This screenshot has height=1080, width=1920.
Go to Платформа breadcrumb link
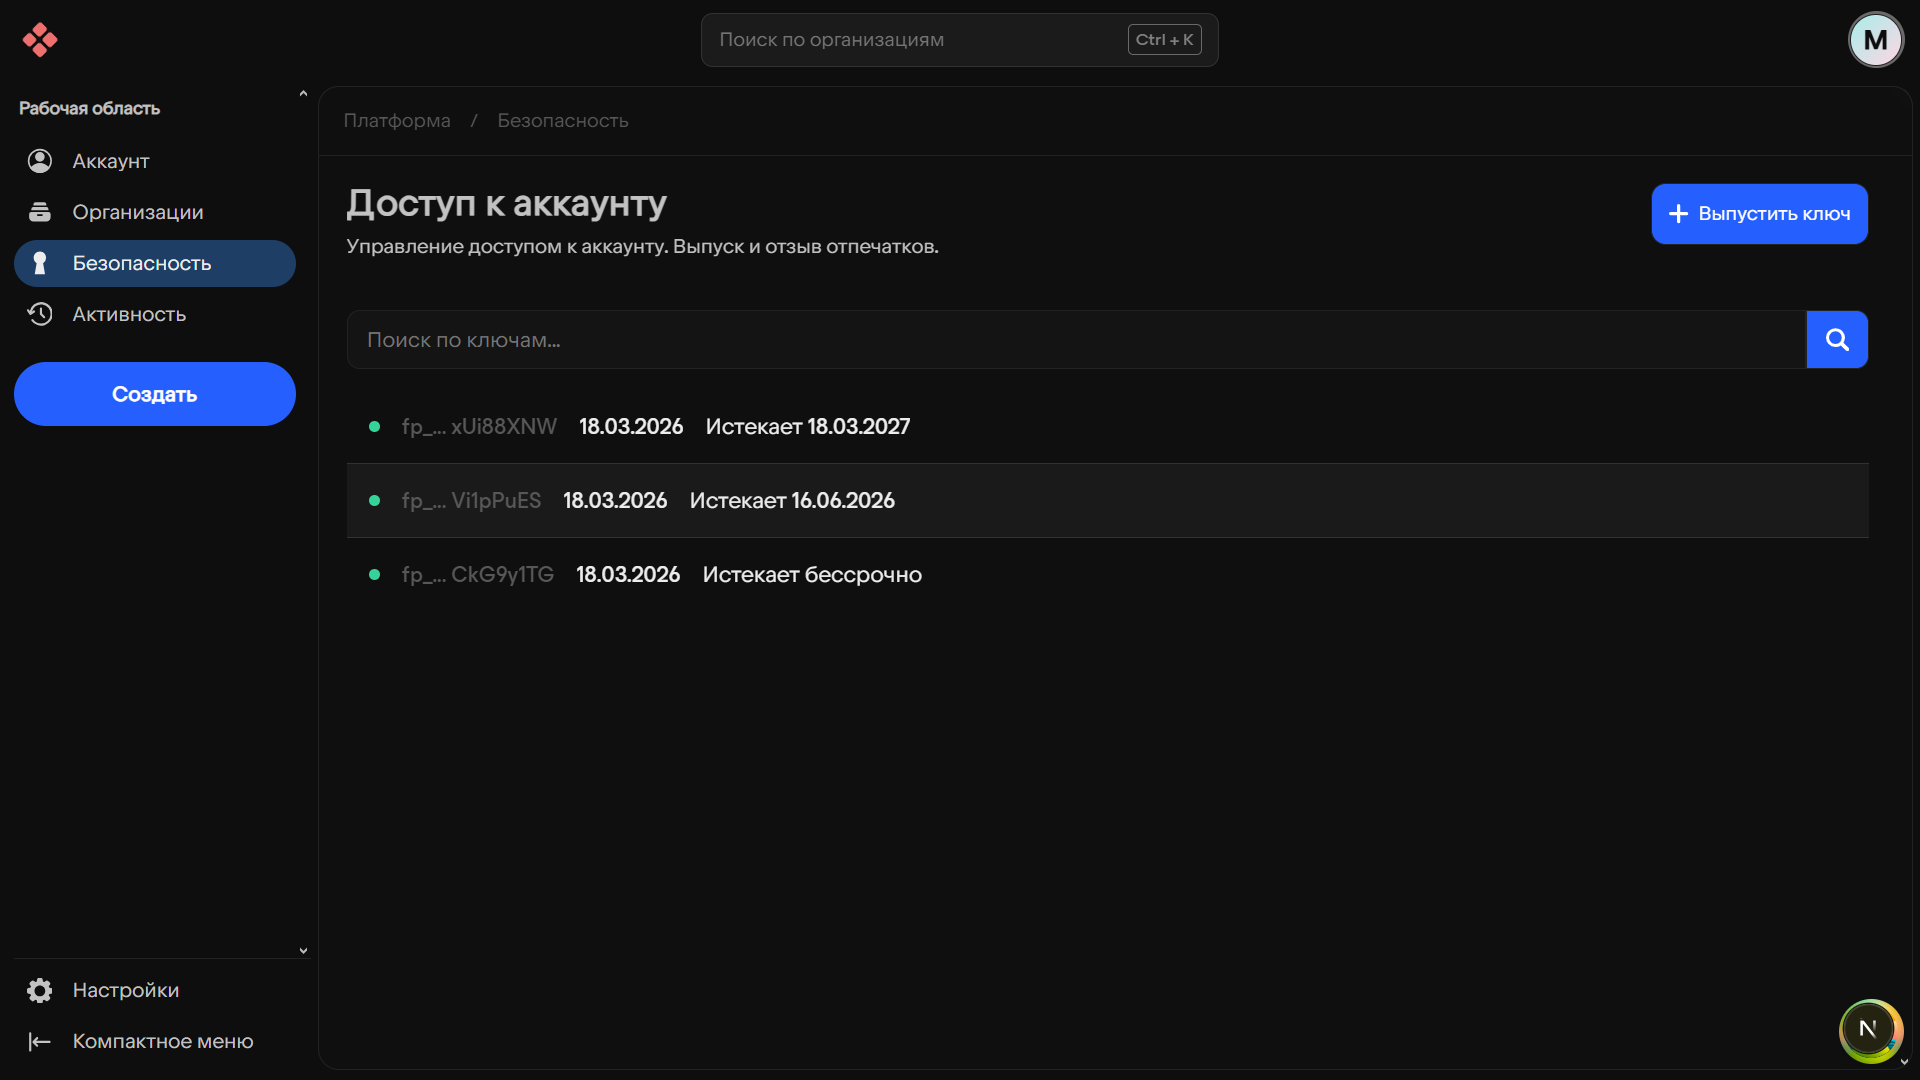397,121
